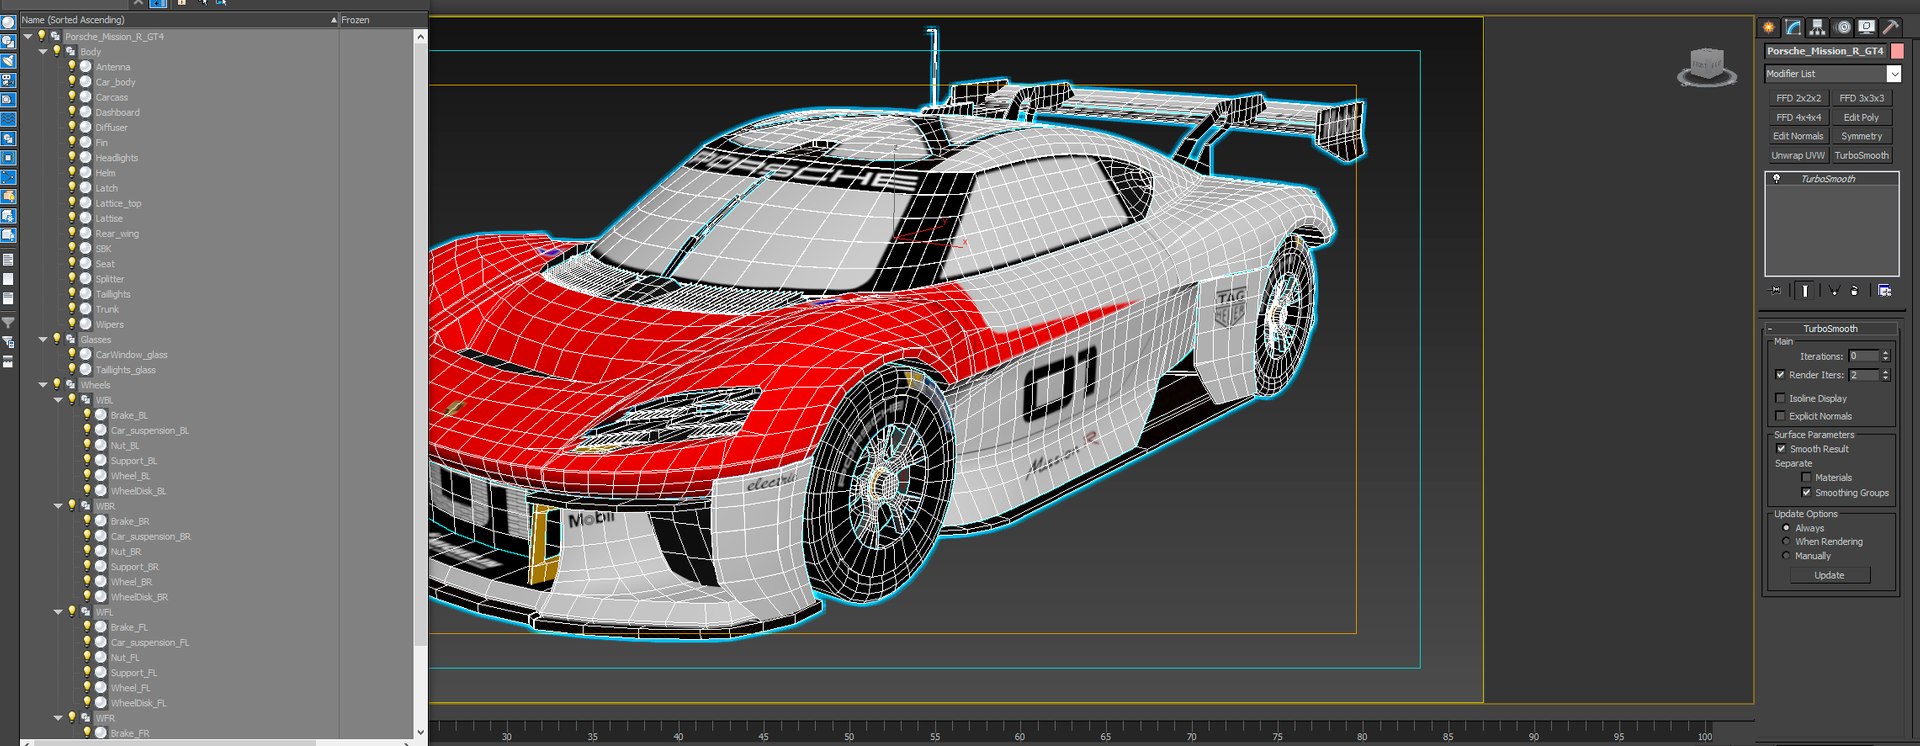1920x746 pixels.
Task: Apply the FFD 3x3x3 modifier button
Action: click(1862, 98)
